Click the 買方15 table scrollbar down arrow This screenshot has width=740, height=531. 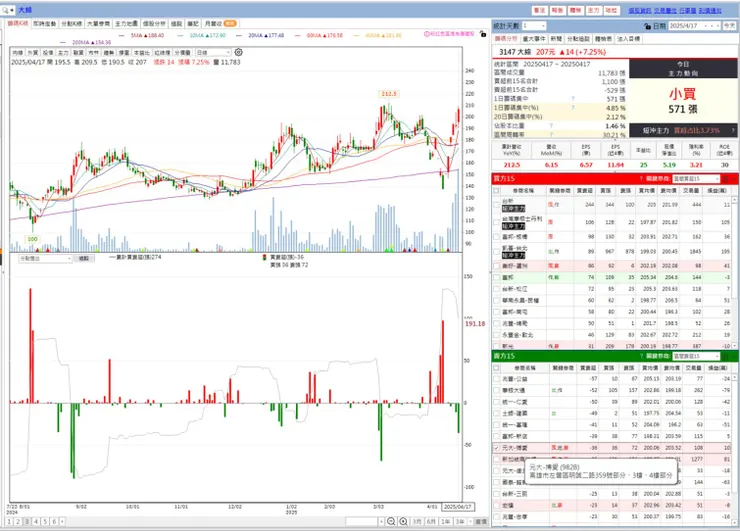tap(735, 346)
